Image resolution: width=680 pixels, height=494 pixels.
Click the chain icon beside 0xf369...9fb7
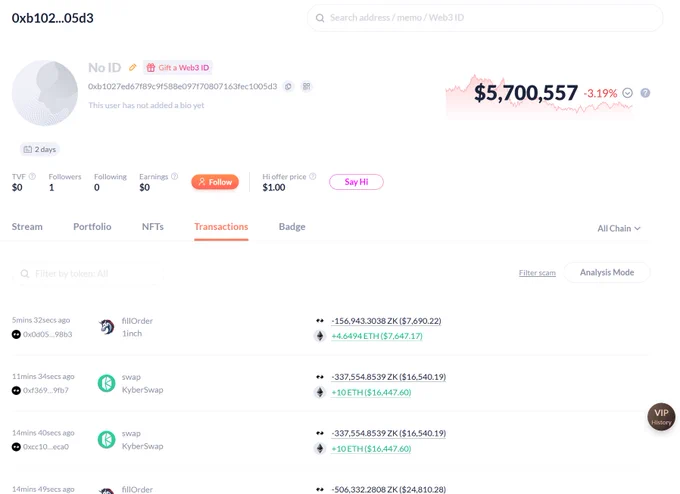pos(16,390)
